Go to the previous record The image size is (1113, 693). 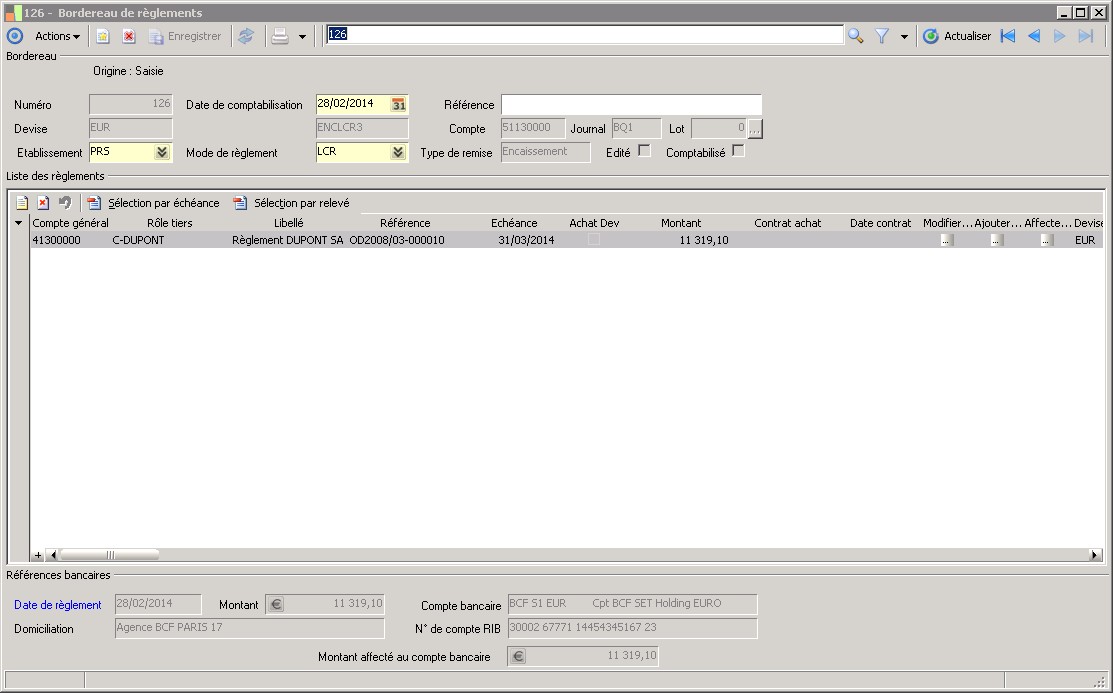[x=1034, y=36]
